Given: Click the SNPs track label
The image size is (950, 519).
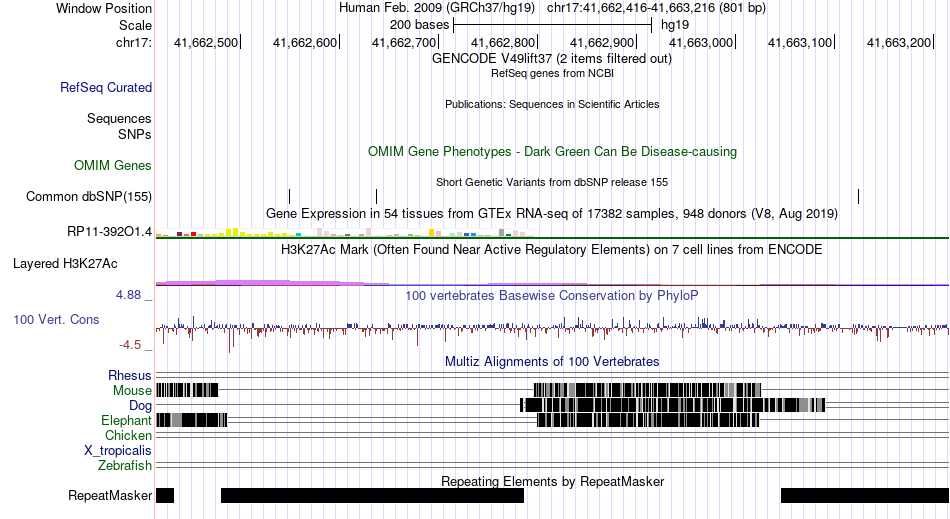Looking at the screenshot, I should pyautogui.click(x=135, y=134).
